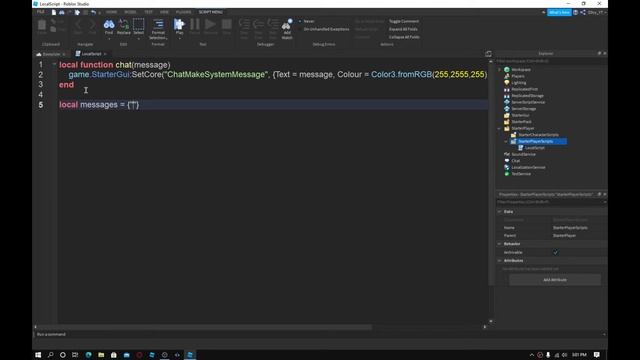Open File Explorer from the taskbar

(101, 355)
